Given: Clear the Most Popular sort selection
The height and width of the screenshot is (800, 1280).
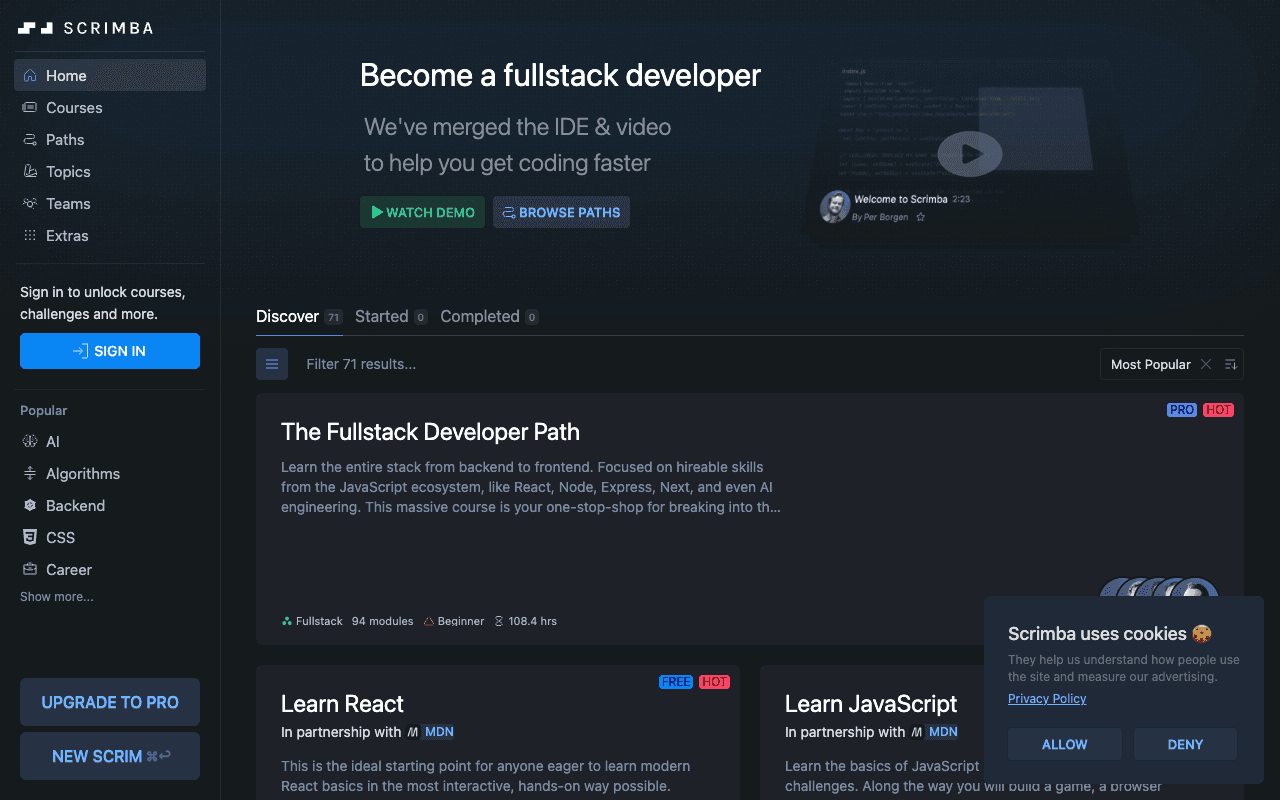Looking at the screenshot, I should pyautogui.click(x=1206, y=364).
